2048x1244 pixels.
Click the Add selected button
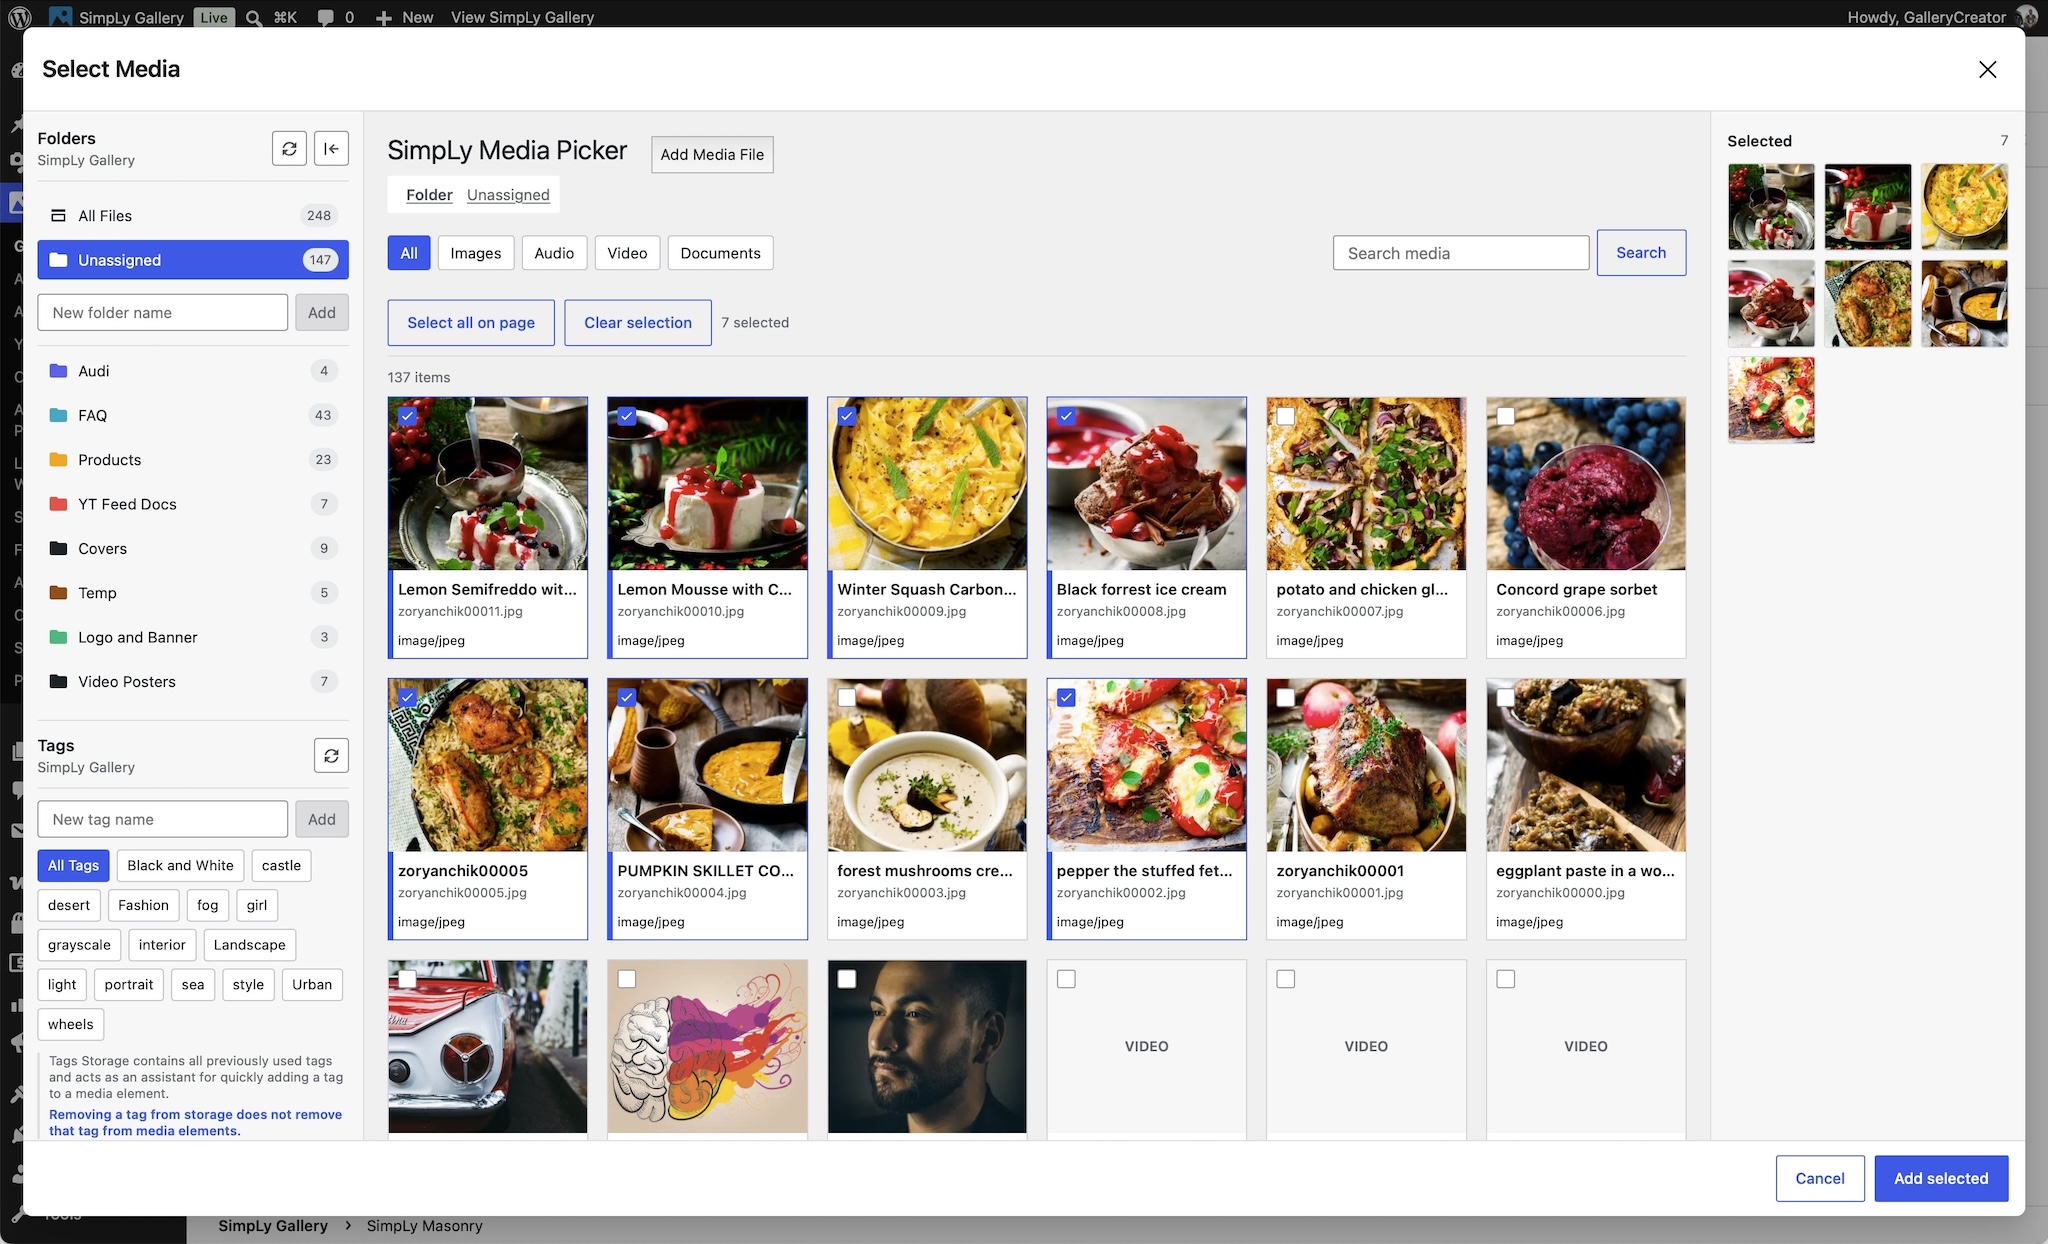(1941, 1178)
